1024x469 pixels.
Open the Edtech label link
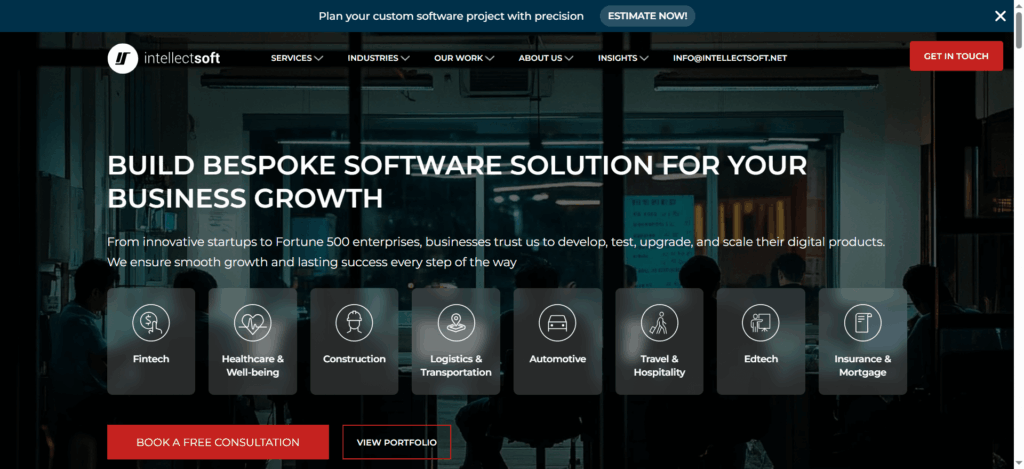[x=761, y=359]
